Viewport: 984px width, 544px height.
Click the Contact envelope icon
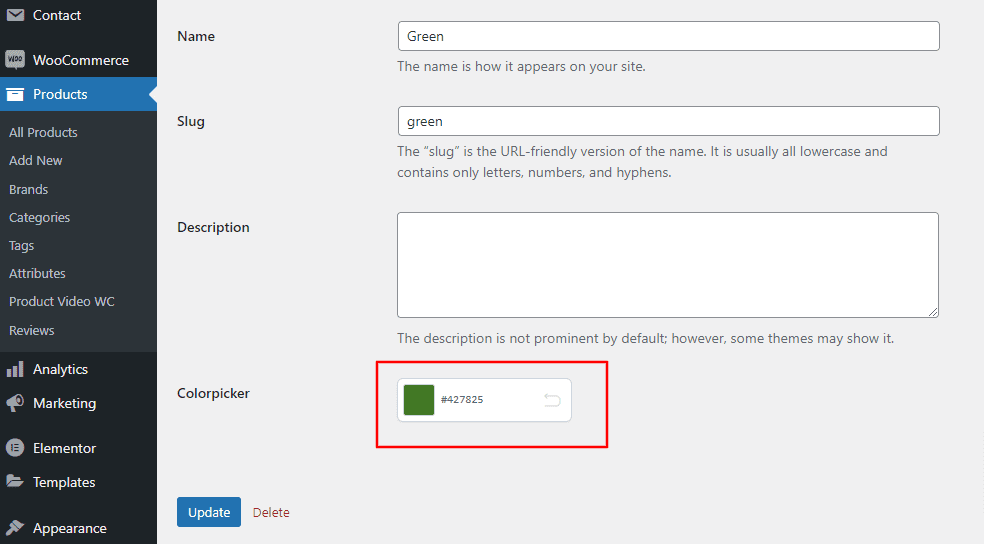pos(15,15)
